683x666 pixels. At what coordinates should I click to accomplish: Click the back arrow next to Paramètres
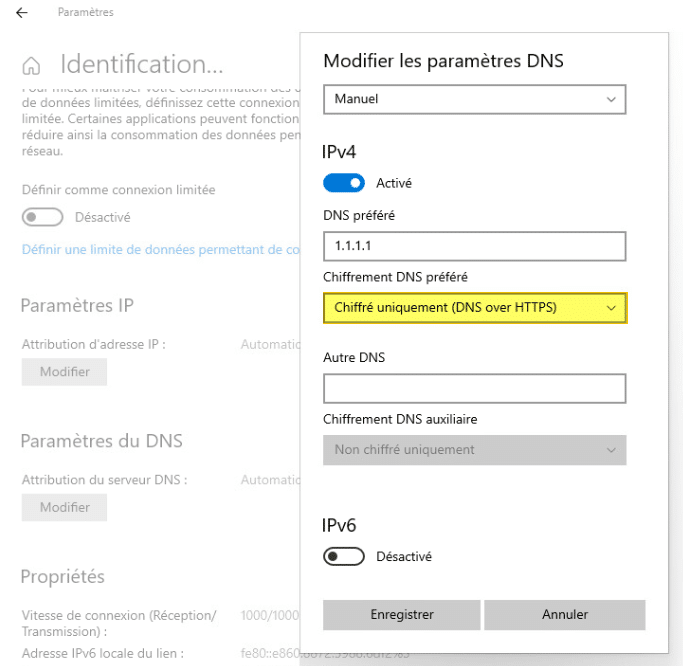[x=22, y=12]
